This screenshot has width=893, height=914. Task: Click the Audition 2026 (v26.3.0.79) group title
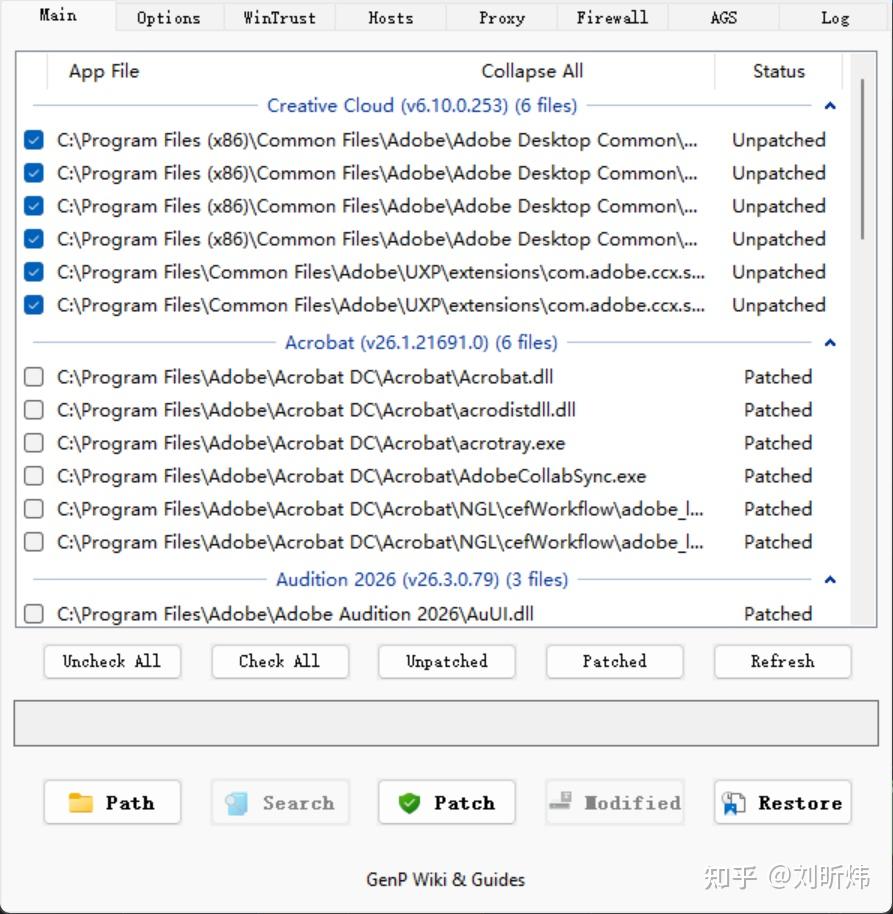tap(422, 579)
